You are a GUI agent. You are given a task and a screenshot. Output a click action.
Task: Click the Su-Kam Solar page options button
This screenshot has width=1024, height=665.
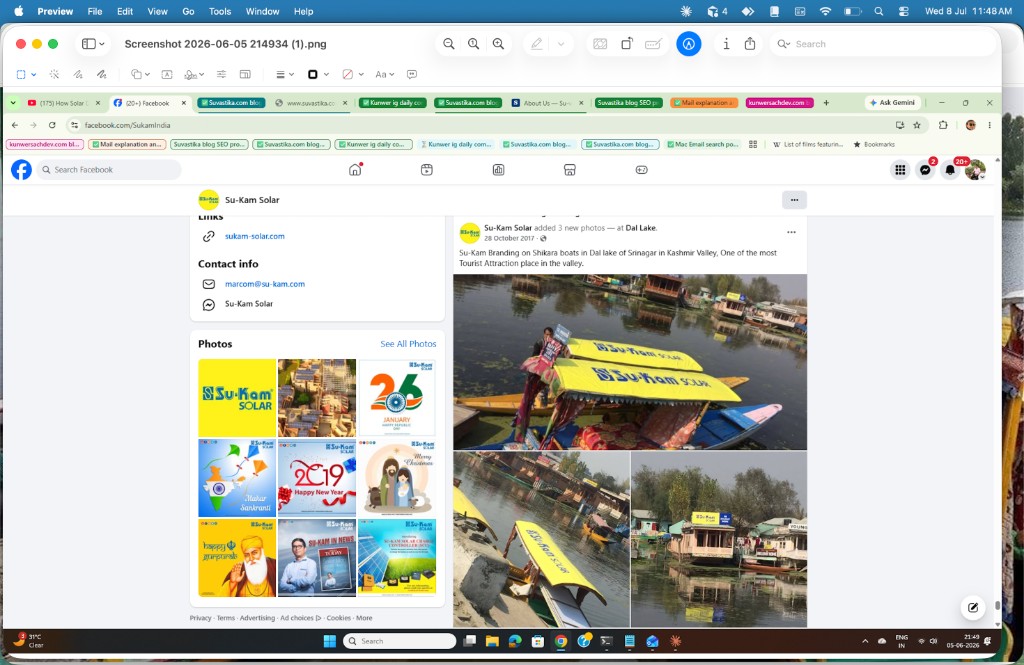click(794, 200)
